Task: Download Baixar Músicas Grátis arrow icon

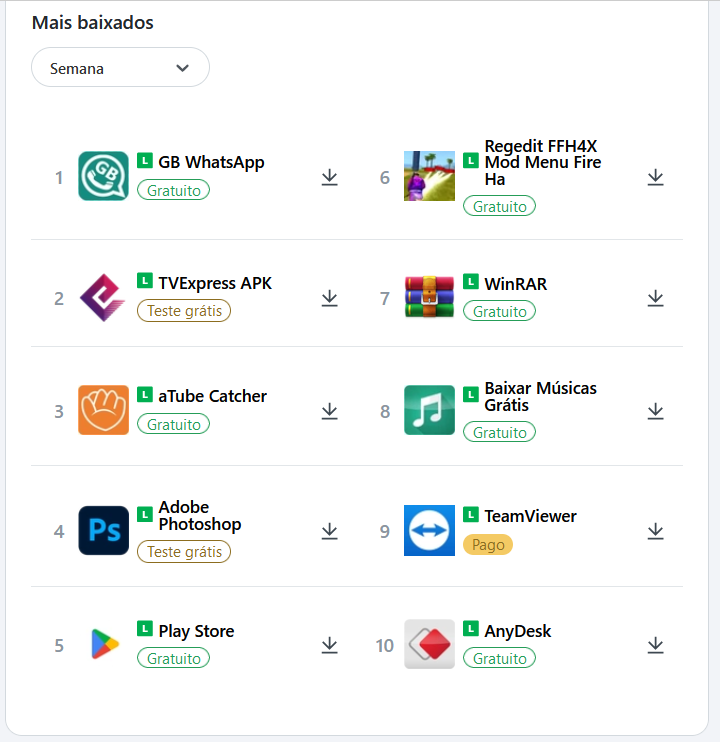Action: tap(655, 411)
